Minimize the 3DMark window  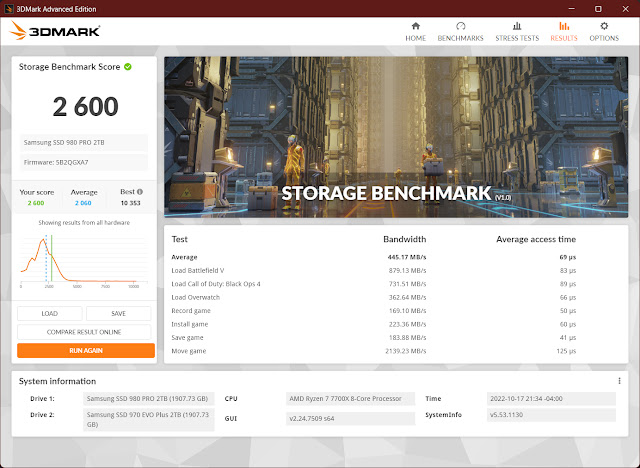click(571, 9)
